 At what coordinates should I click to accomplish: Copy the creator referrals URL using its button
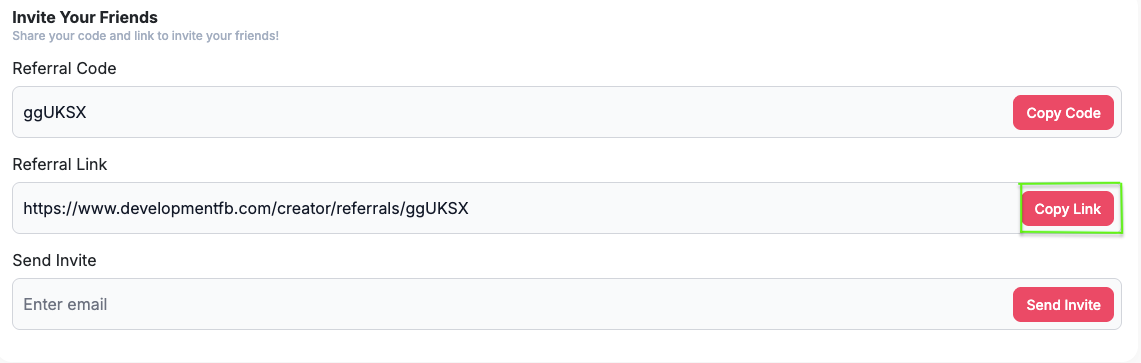[1068, 209]
